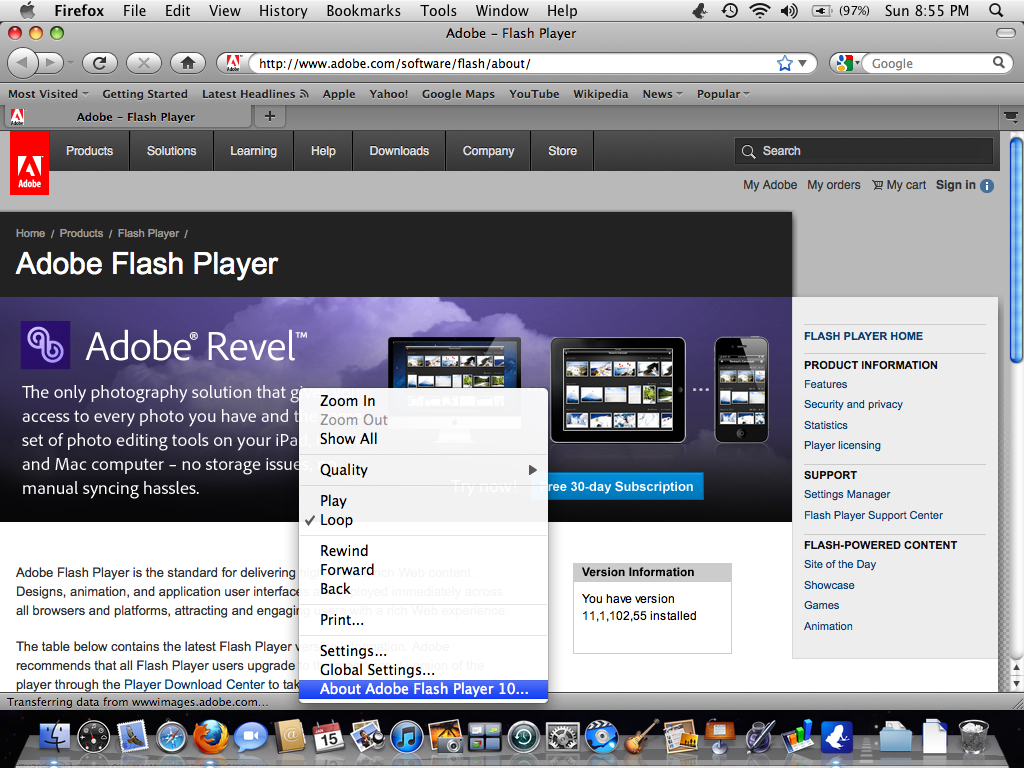Open the search engine selector dropdown
Image resolution: width=1024 pixels, height=768 pixels.
(847, 63)
